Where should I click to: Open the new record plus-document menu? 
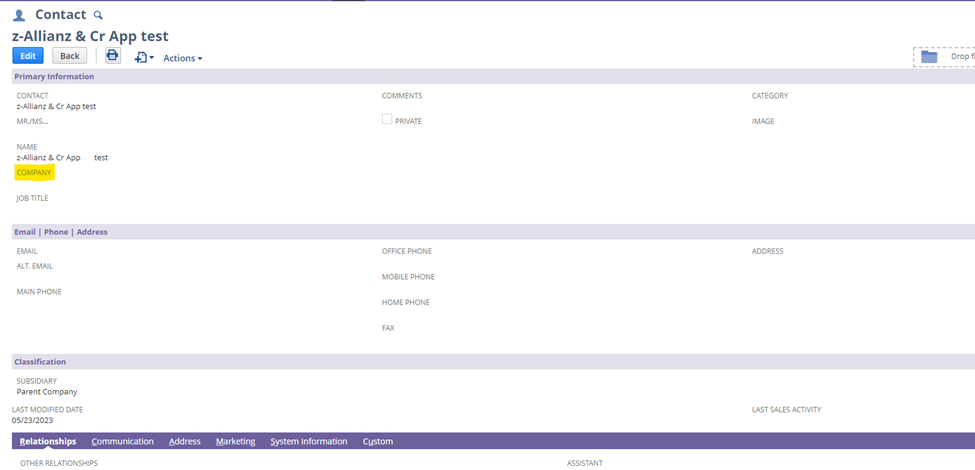click(144, 58)
